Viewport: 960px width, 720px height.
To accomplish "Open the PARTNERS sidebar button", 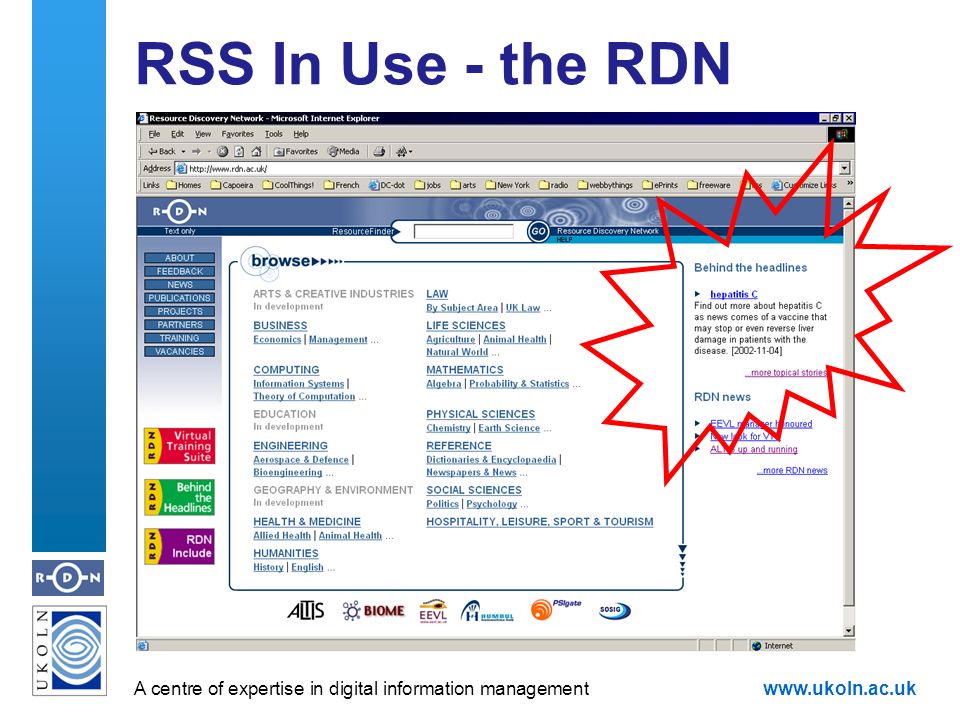I will point(179,324).
